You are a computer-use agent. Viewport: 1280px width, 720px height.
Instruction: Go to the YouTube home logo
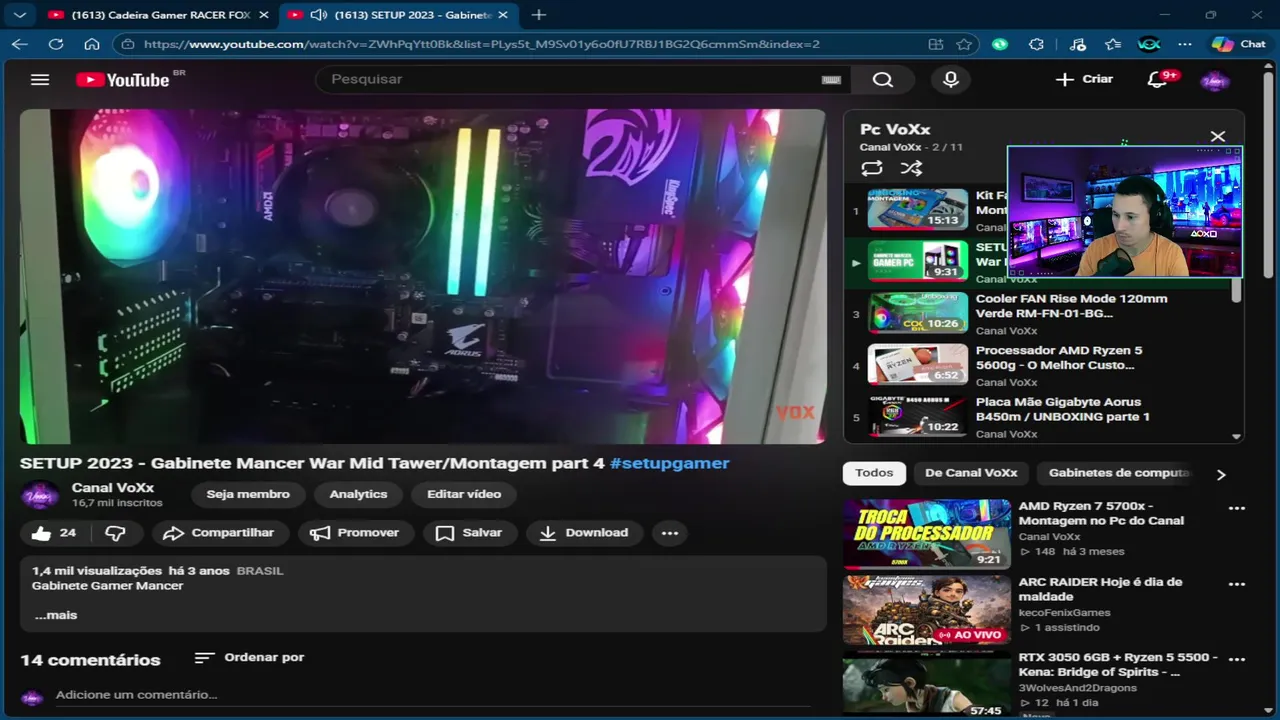point(123,80)
